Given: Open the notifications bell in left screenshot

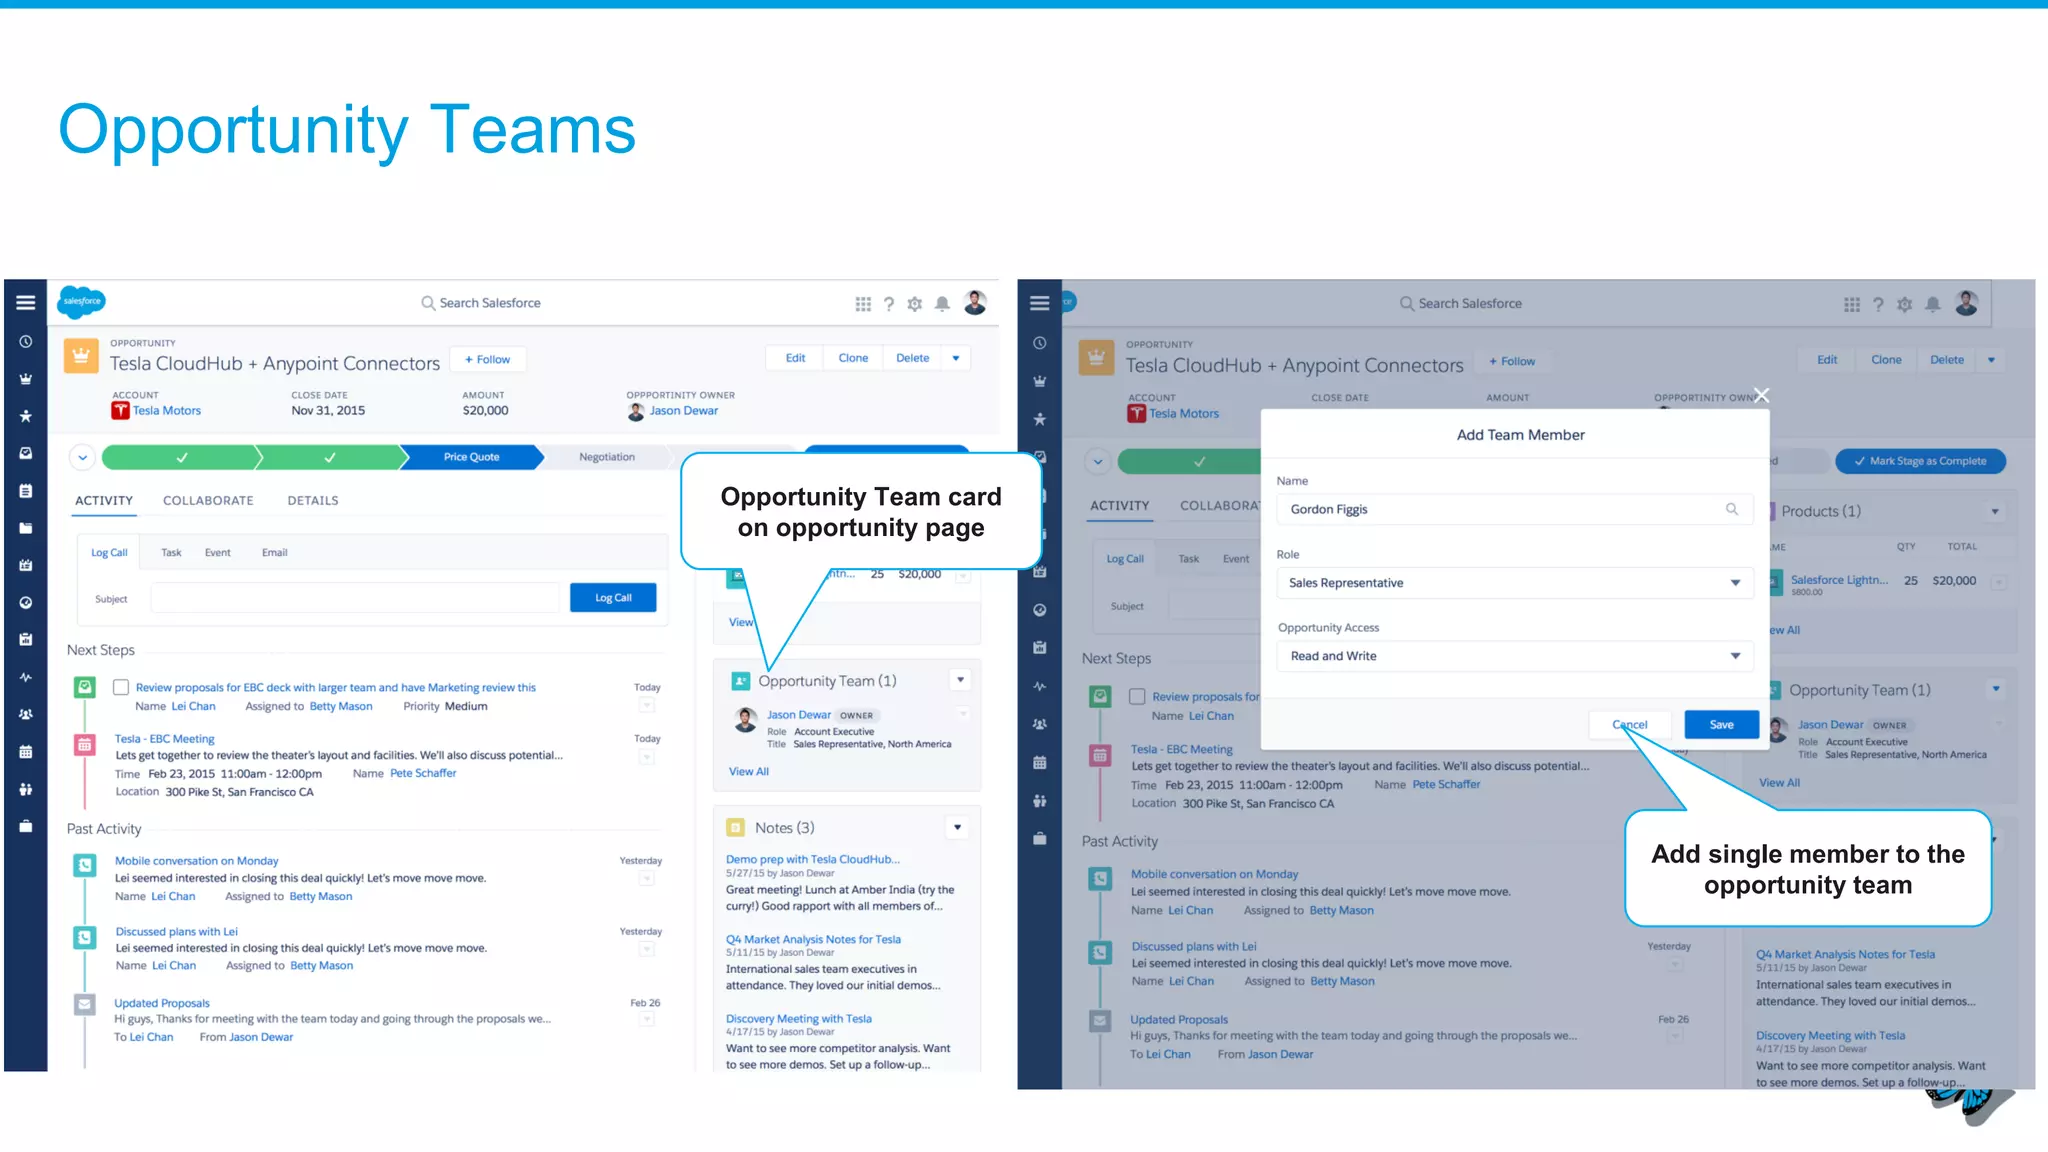Looking at the screenshot, I should (942, 304).
